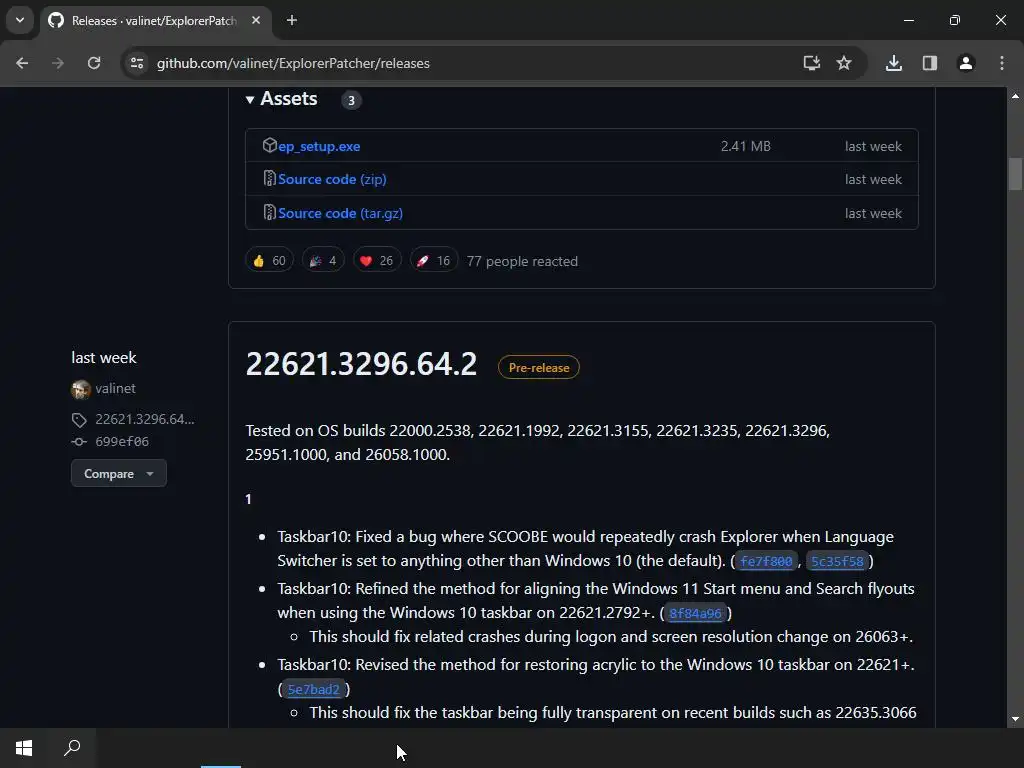Screen dimensions: 1024x768
Task: Click the last week timestamp above valinet
Action: (x=104, y=358)
